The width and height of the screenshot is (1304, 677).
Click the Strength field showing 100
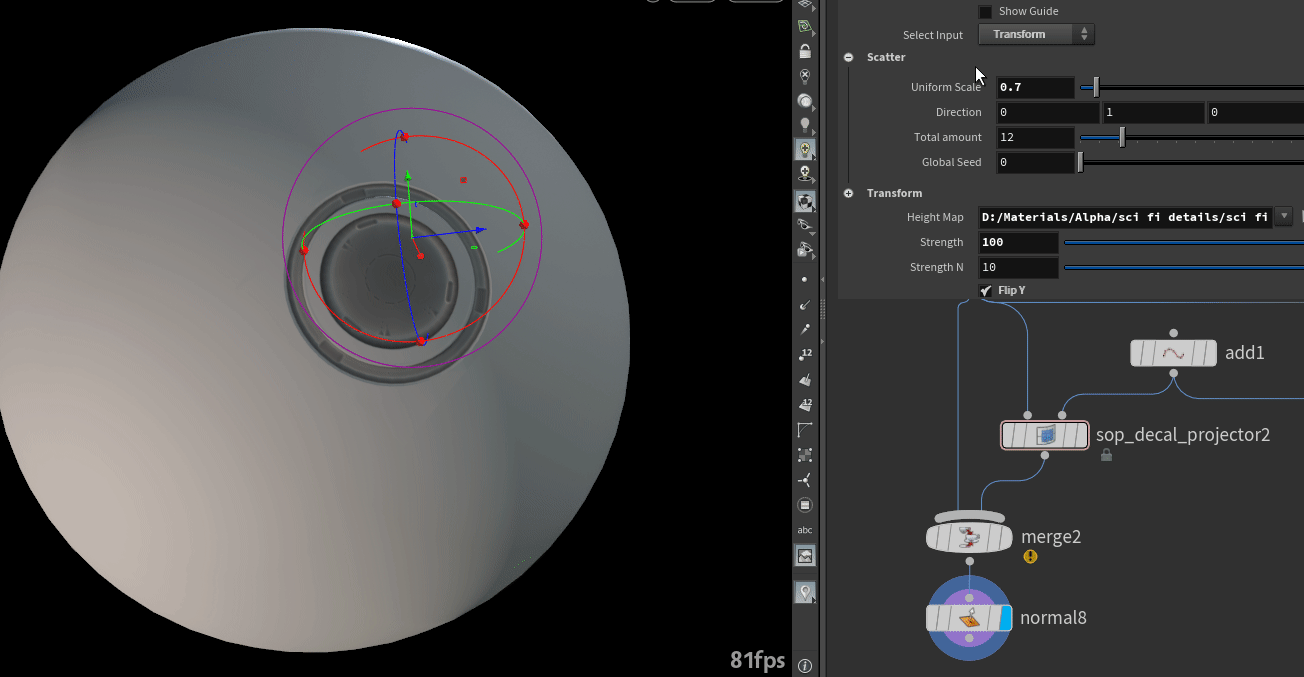[1017, 242]
